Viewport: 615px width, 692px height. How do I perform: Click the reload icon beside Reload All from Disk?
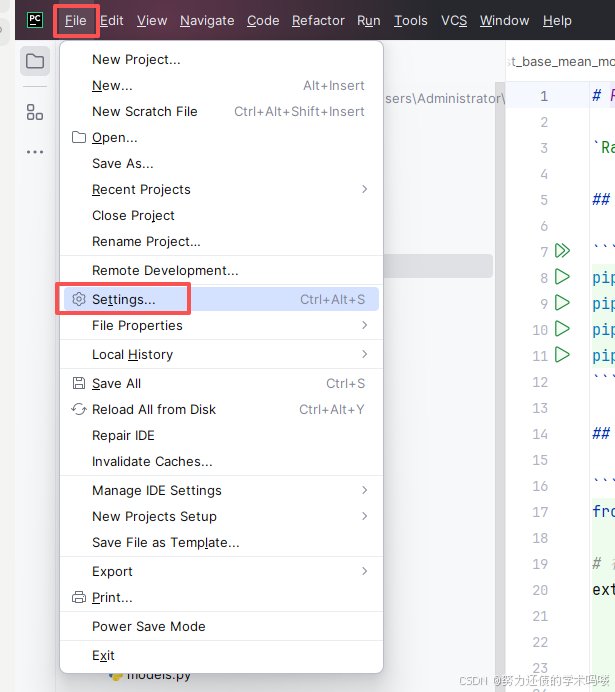[79, 409]
